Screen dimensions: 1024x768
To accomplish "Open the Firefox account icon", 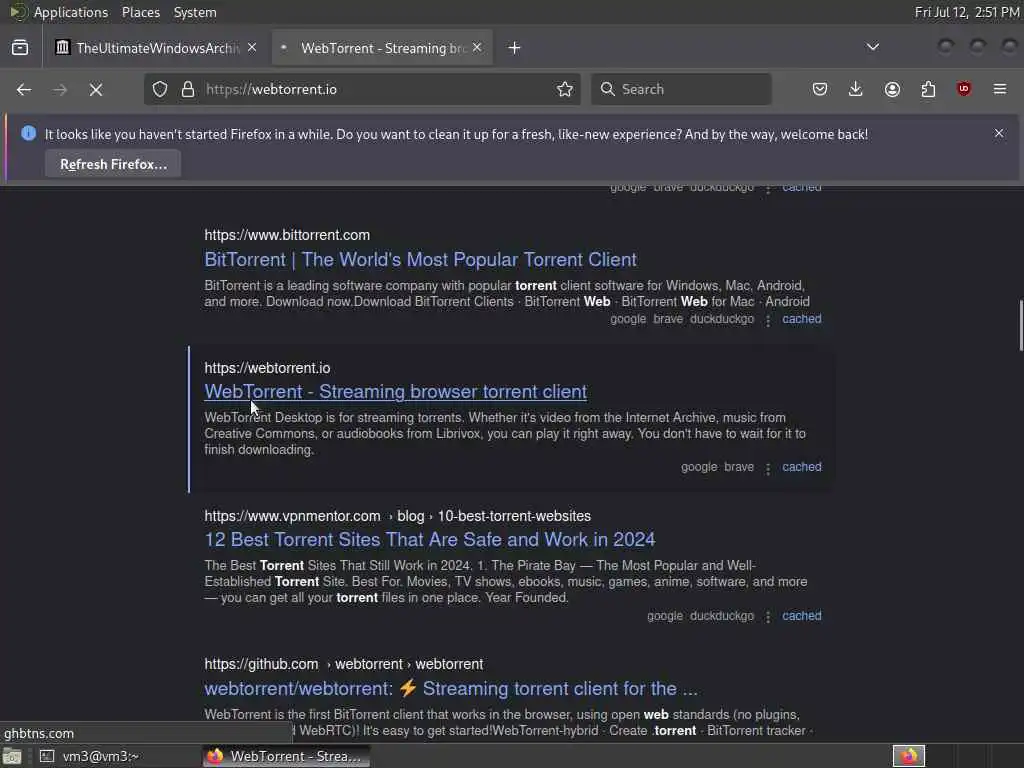I will click(892, 89).
